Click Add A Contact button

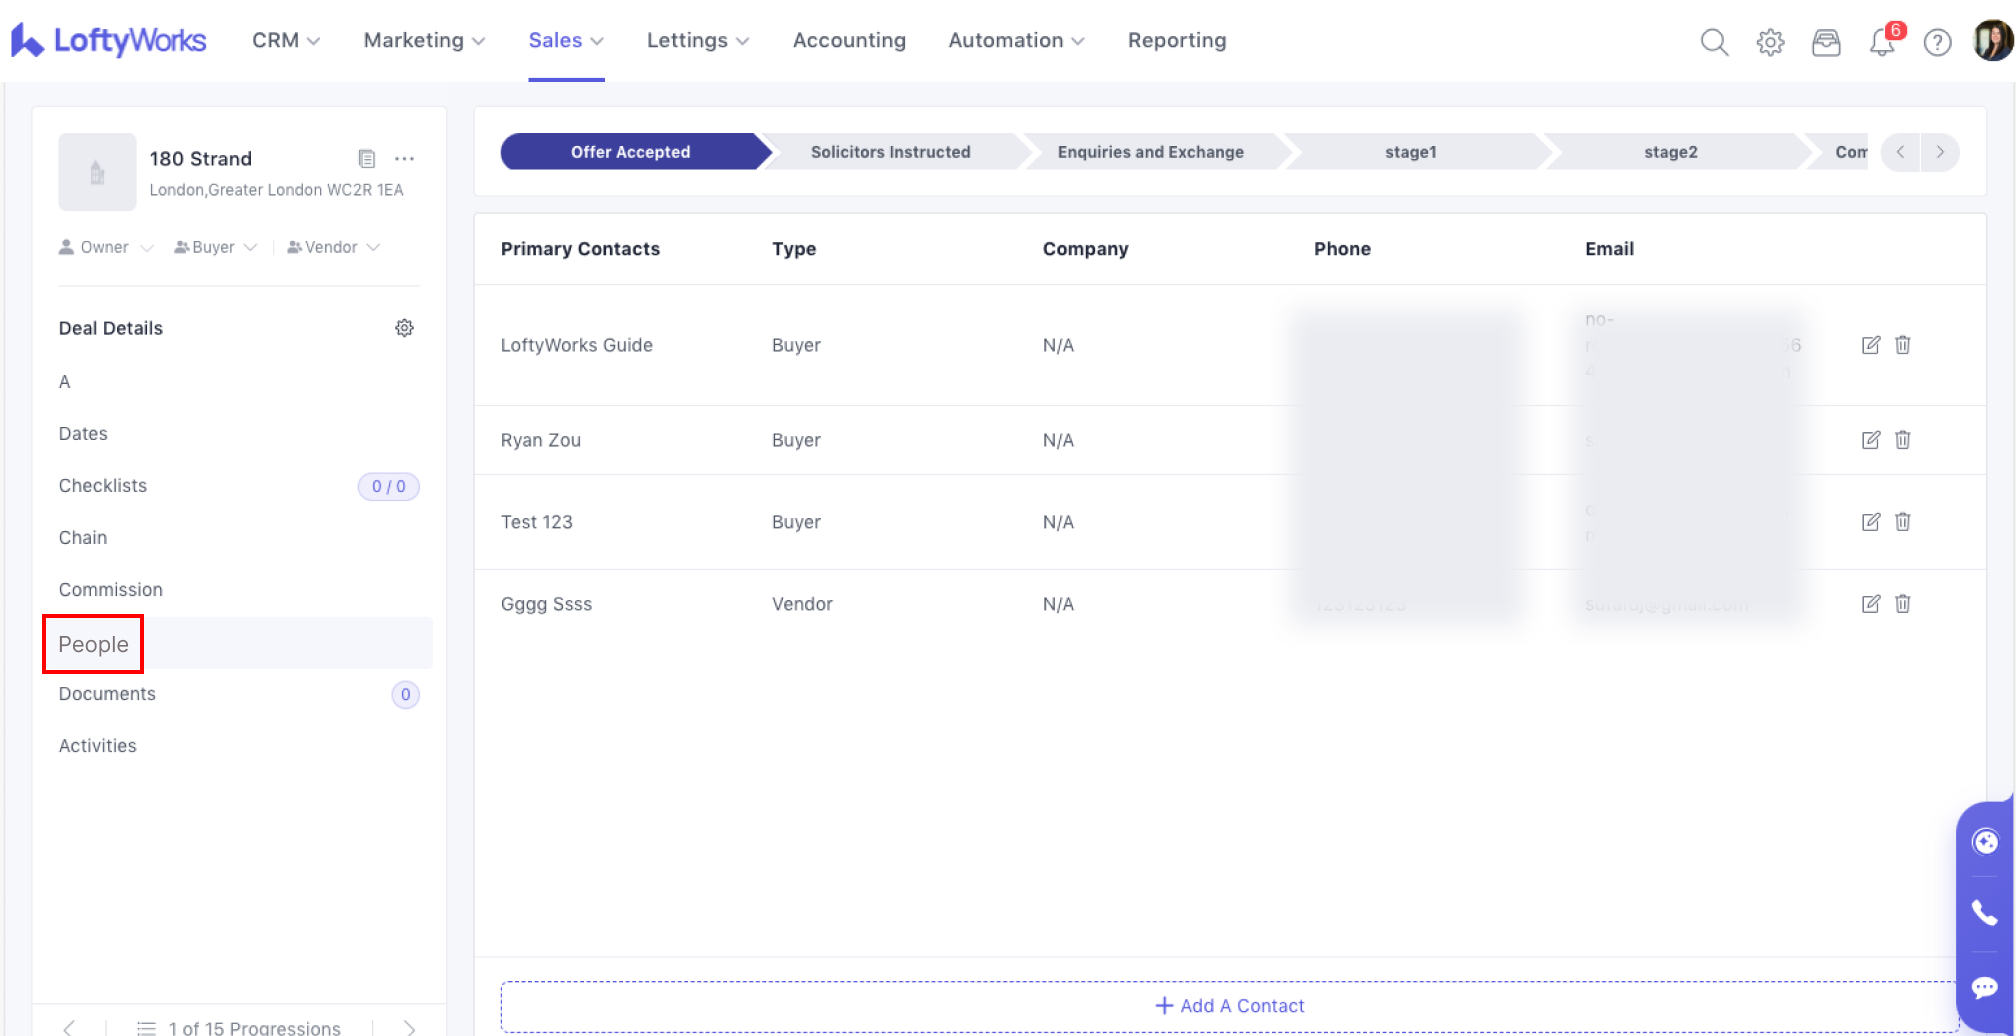click(x=1229, y=1006)
